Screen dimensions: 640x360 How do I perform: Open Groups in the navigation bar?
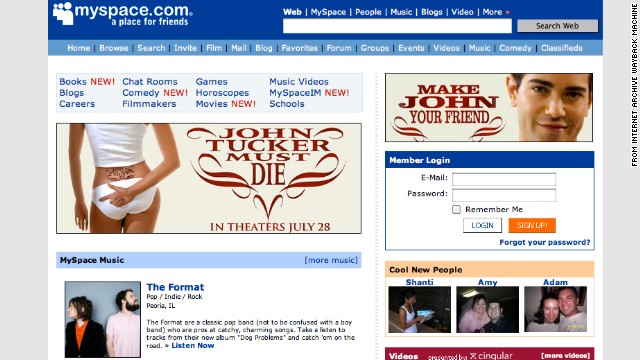(x=375, y=48)
